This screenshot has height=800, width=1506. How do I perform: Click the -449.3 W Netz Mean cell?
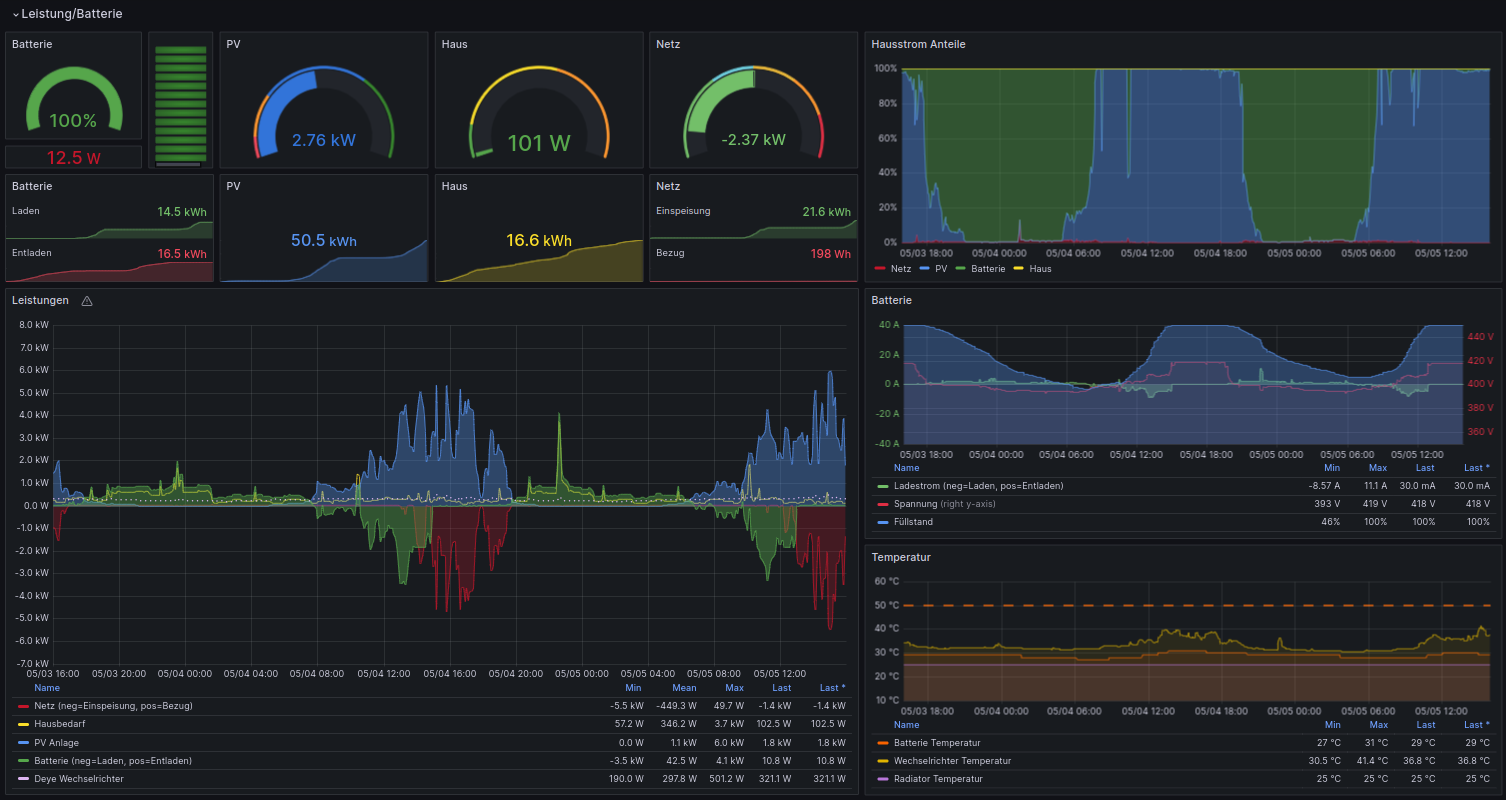(x=676, y=706)
